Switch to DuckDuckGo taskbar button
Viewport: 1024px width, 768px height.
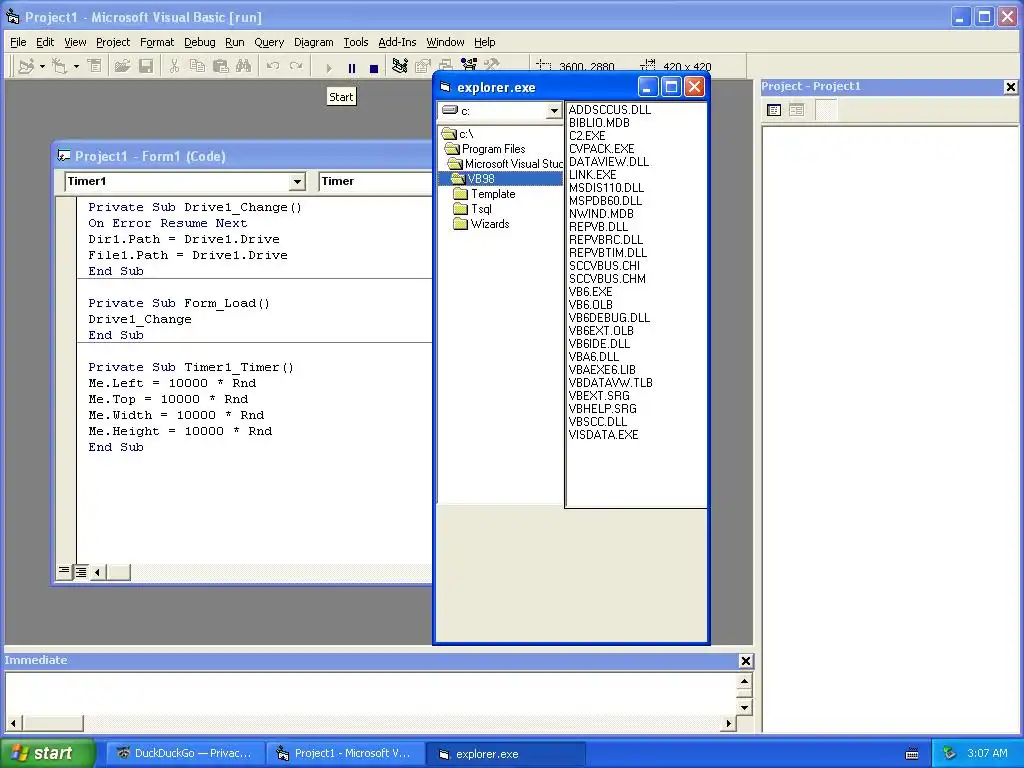pyautogui.click(x=185, y=753)
